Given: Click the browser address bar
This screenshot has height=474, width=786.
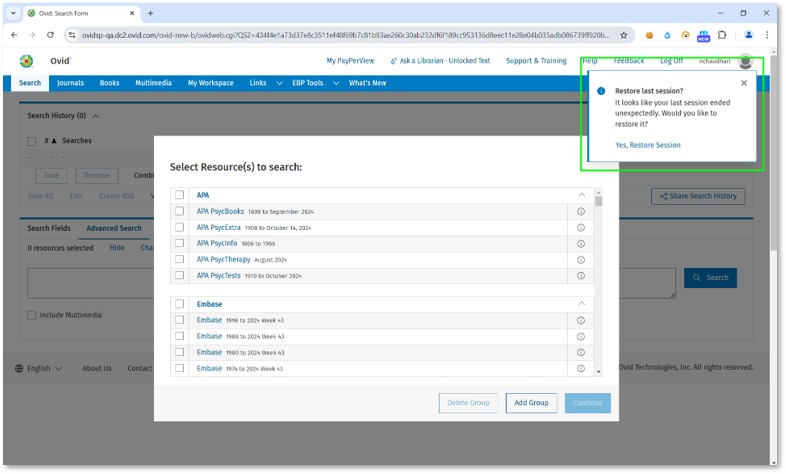Looking at the screenshot, I should coord(345,35).
